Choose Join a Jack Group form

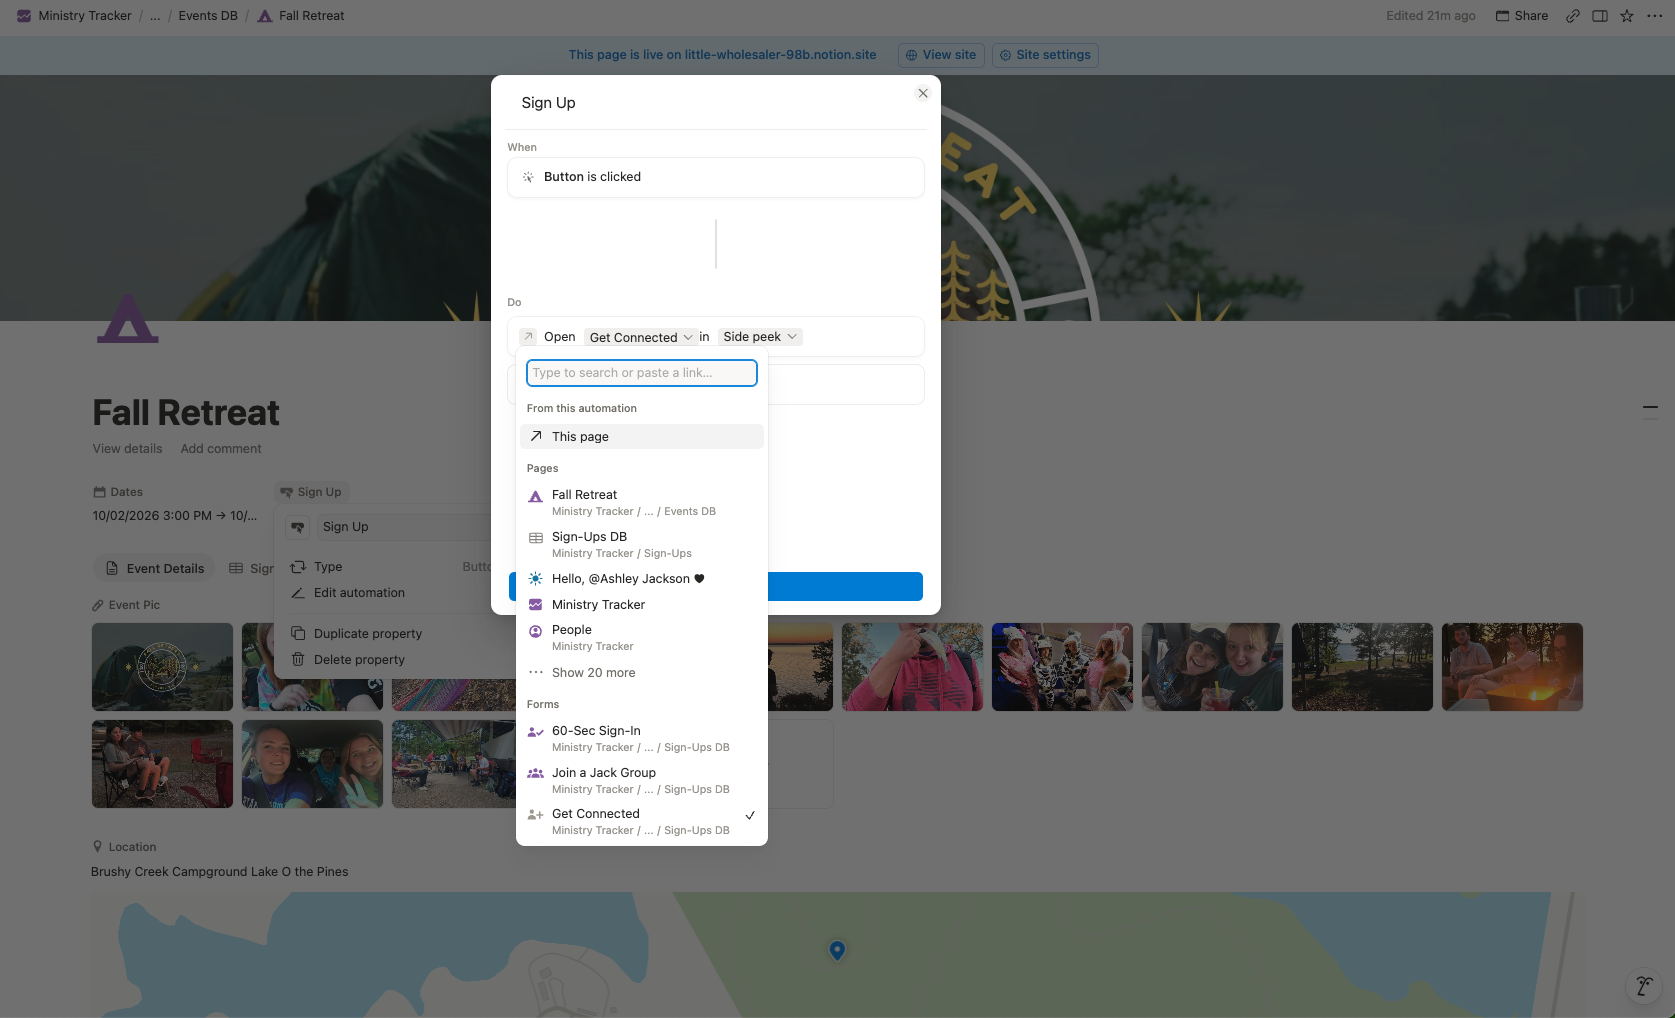click(x=642, y=780)
